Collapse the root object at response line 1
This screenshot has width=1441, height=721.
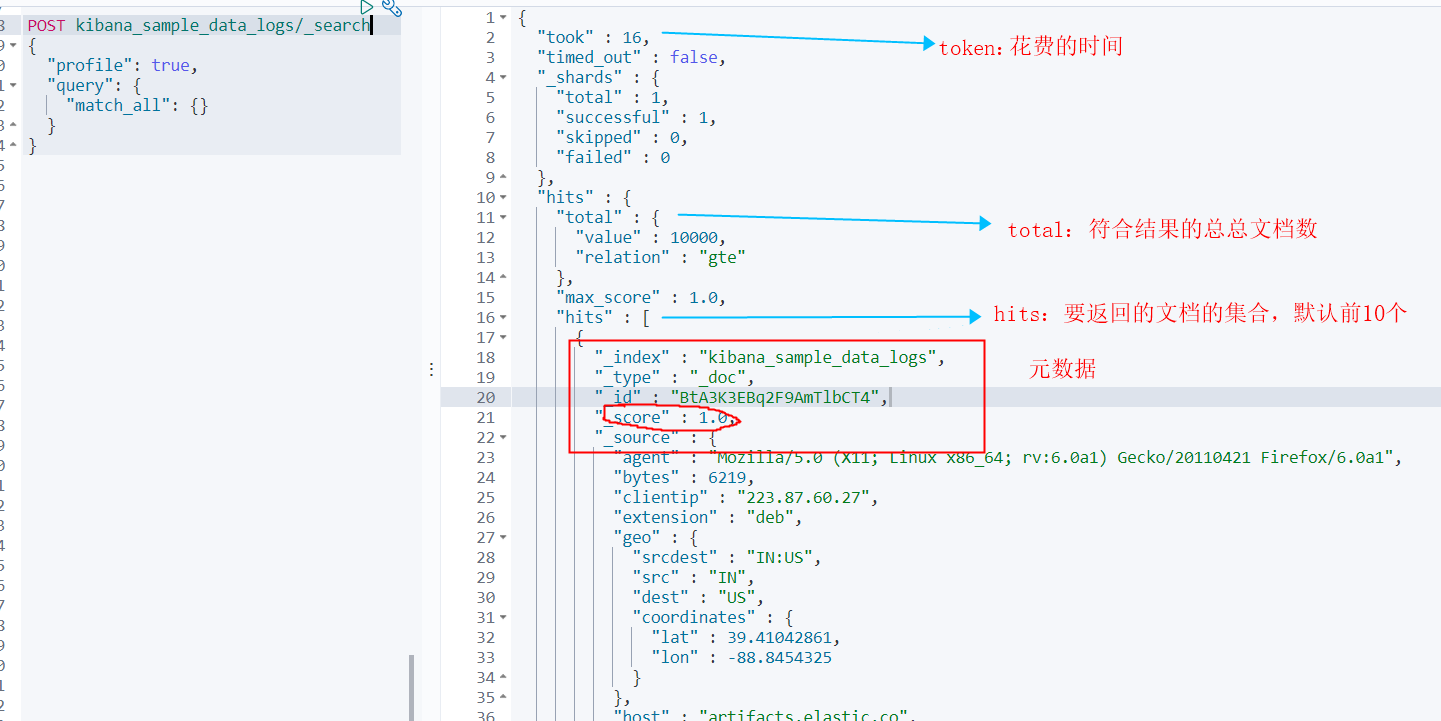503,18
